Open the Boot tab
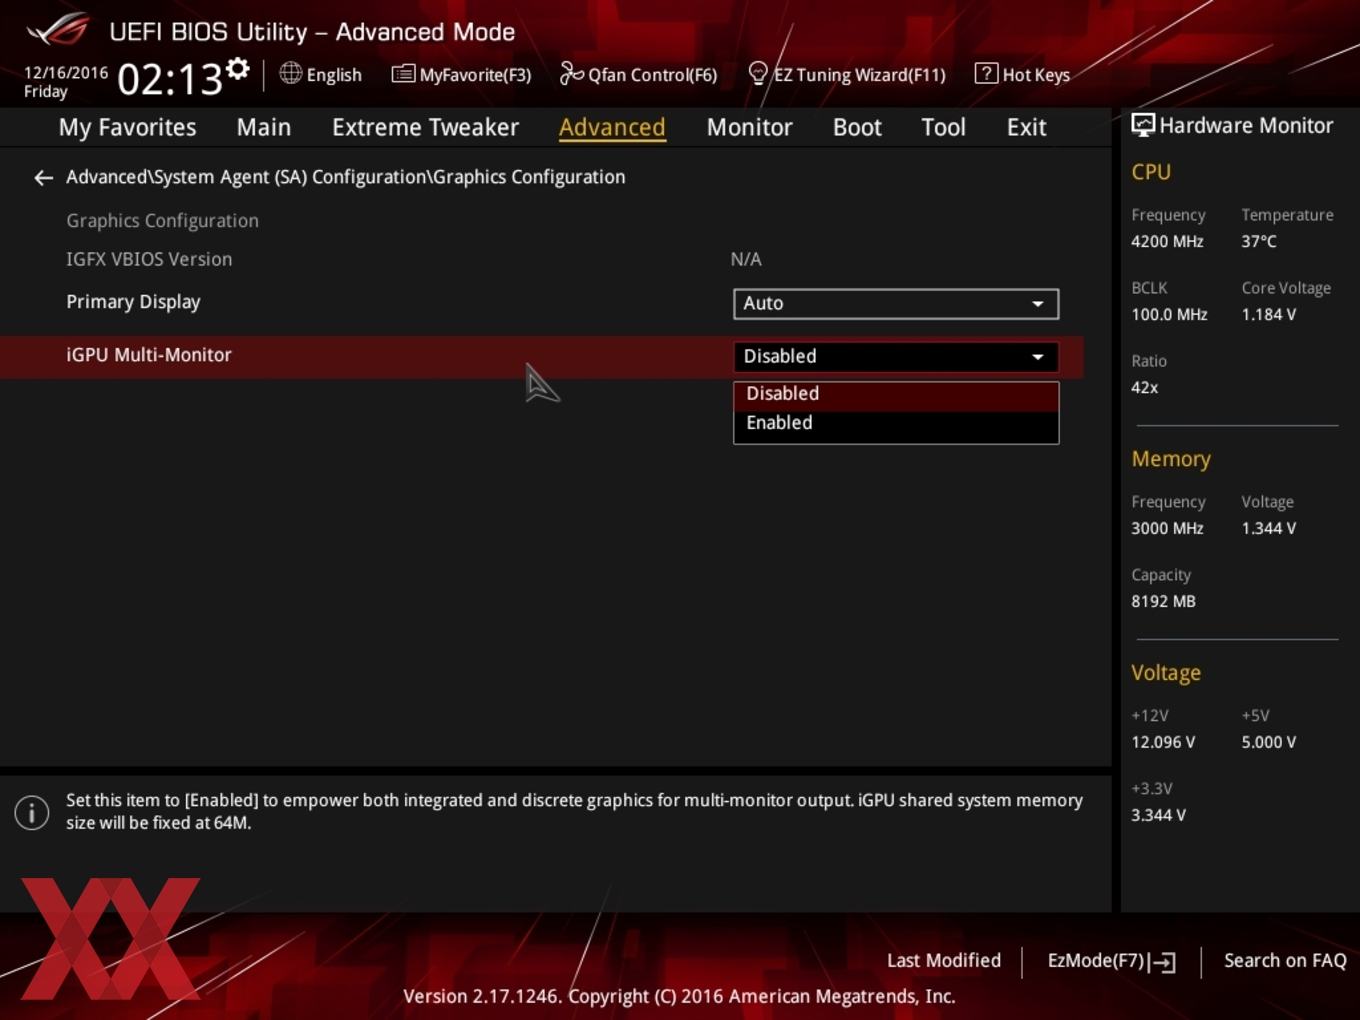The width and height of the screenshot is (1360, 1020). pos(857,128)
